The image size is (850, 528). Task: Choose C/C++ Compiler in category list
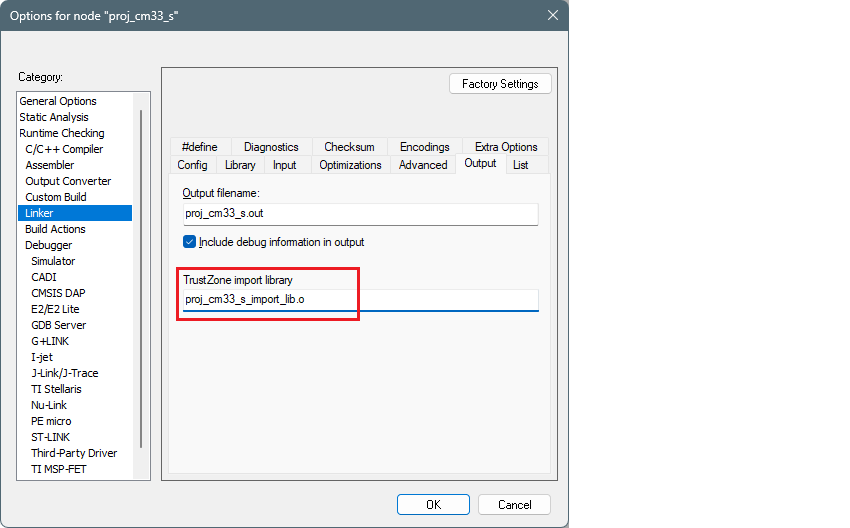tap(64, 149)
